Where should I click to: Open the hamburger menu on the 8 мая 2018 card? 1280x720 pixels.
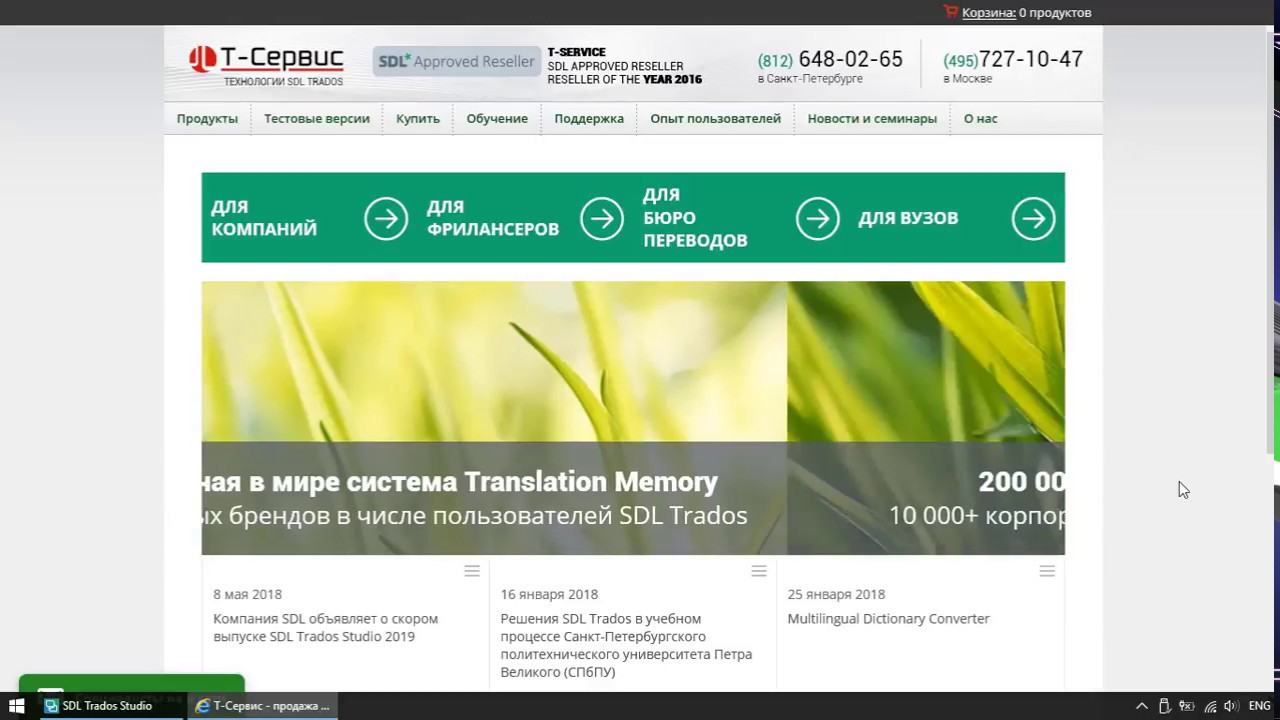tap(472, 571)
